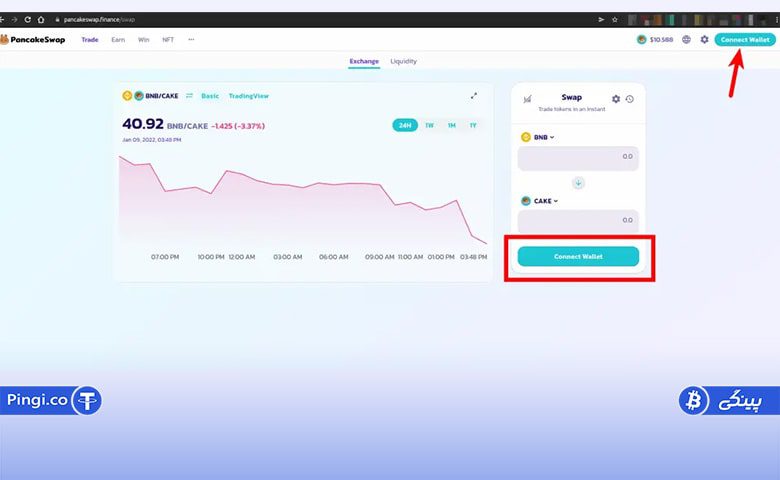
Task: Bookmark the page with star icon
Action: tap(615, 19)
